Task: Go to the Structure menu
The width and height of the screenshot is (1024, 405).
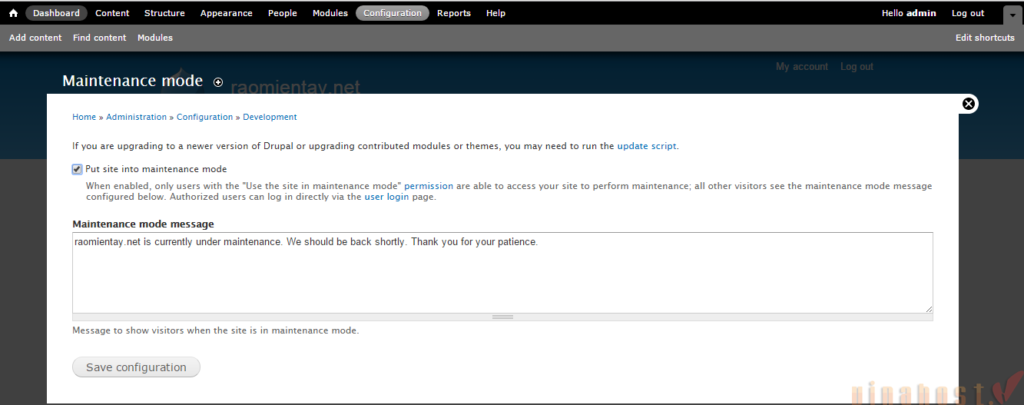Action: [x=164, y=13]
